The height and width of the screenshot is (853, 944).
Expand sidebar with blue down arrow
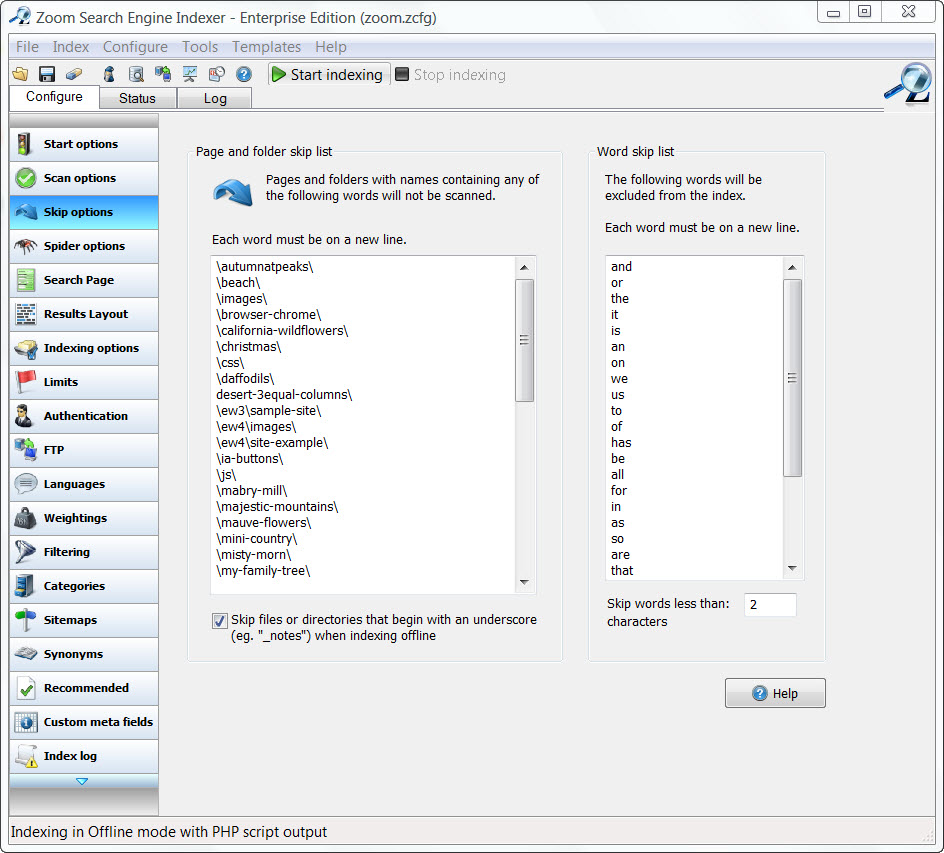click(82, 781)
